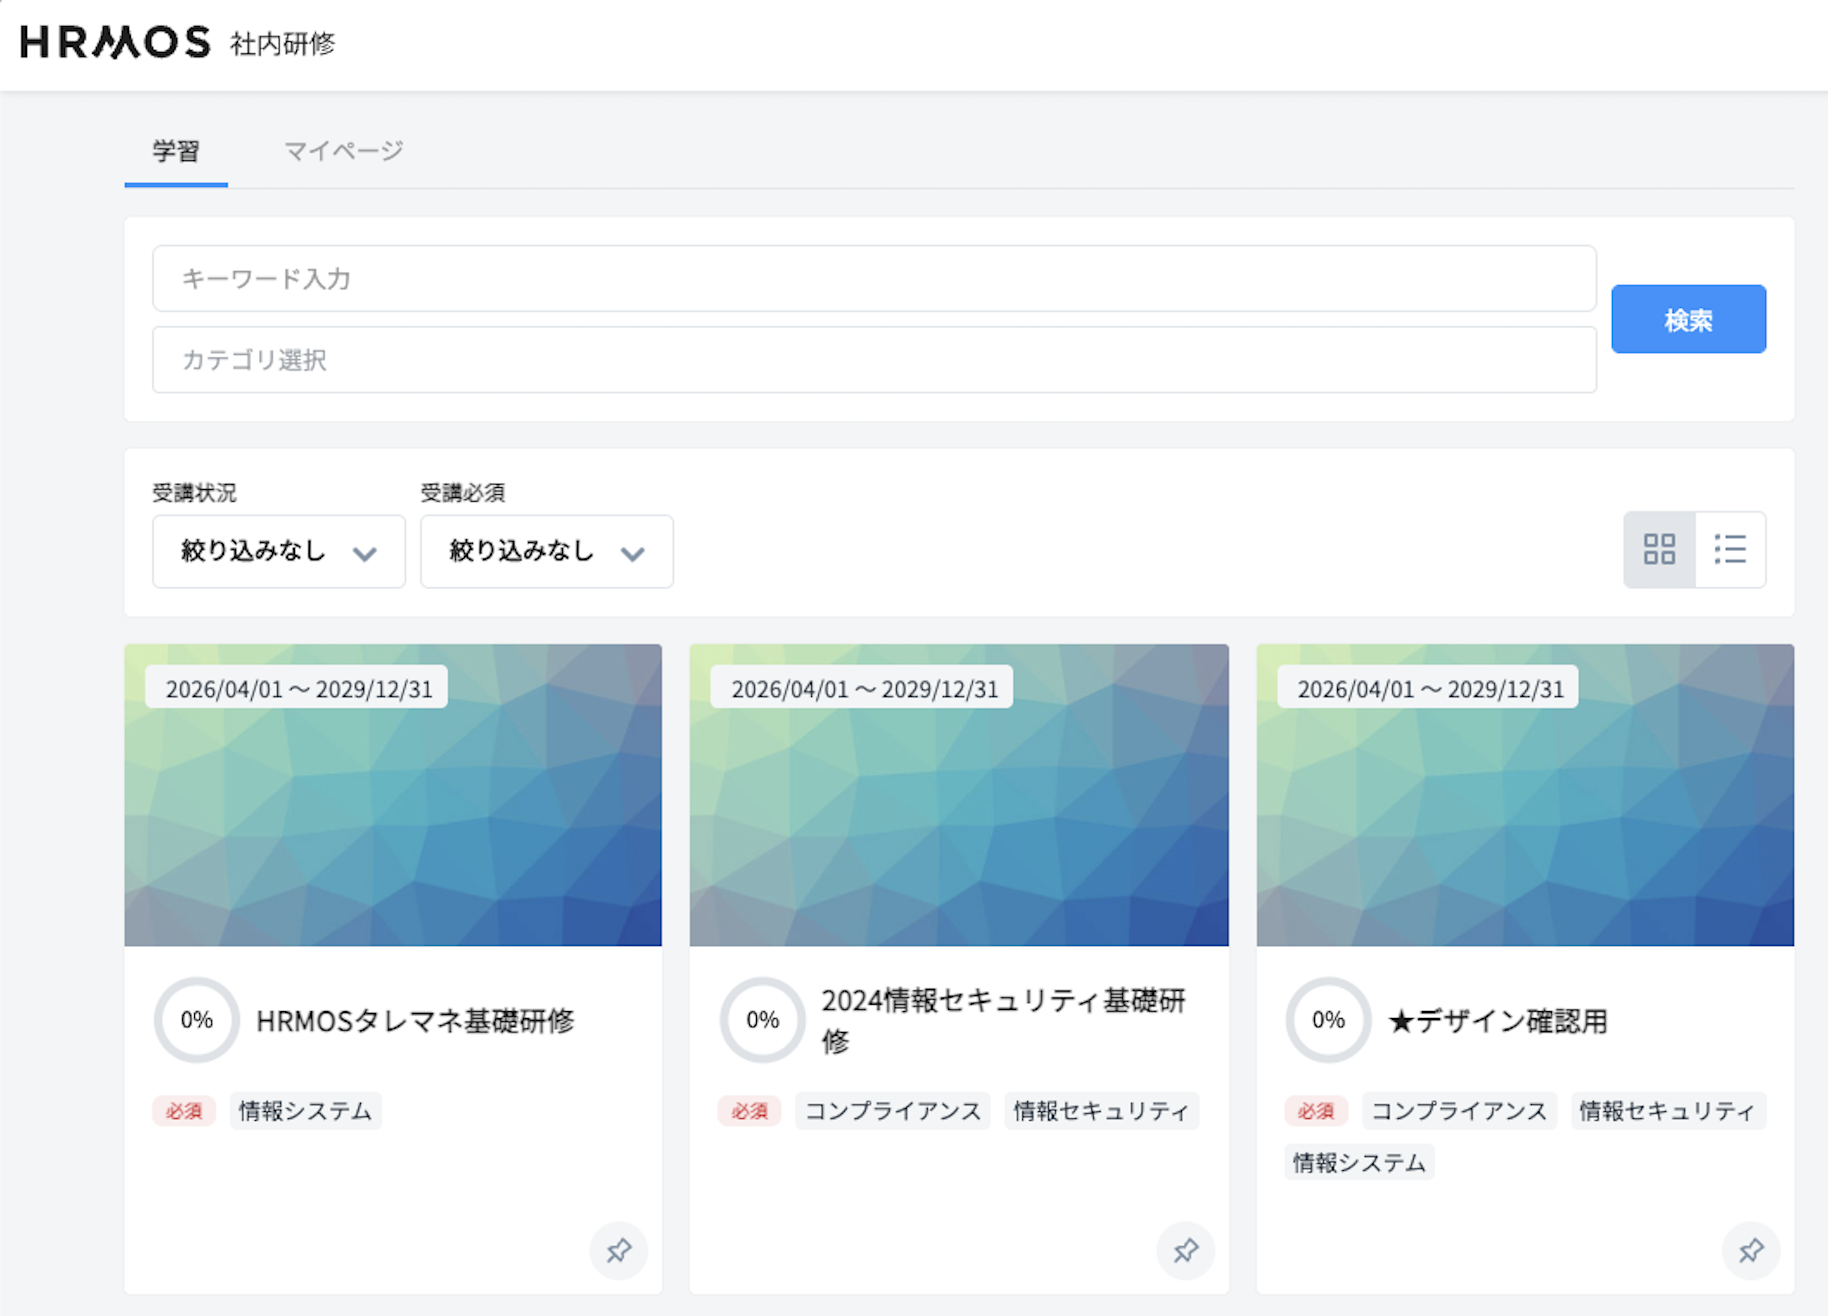Pin the HRMOSタレマネ基礎研修 course
The image size is (1828, 1316).
pos(619,1250)
